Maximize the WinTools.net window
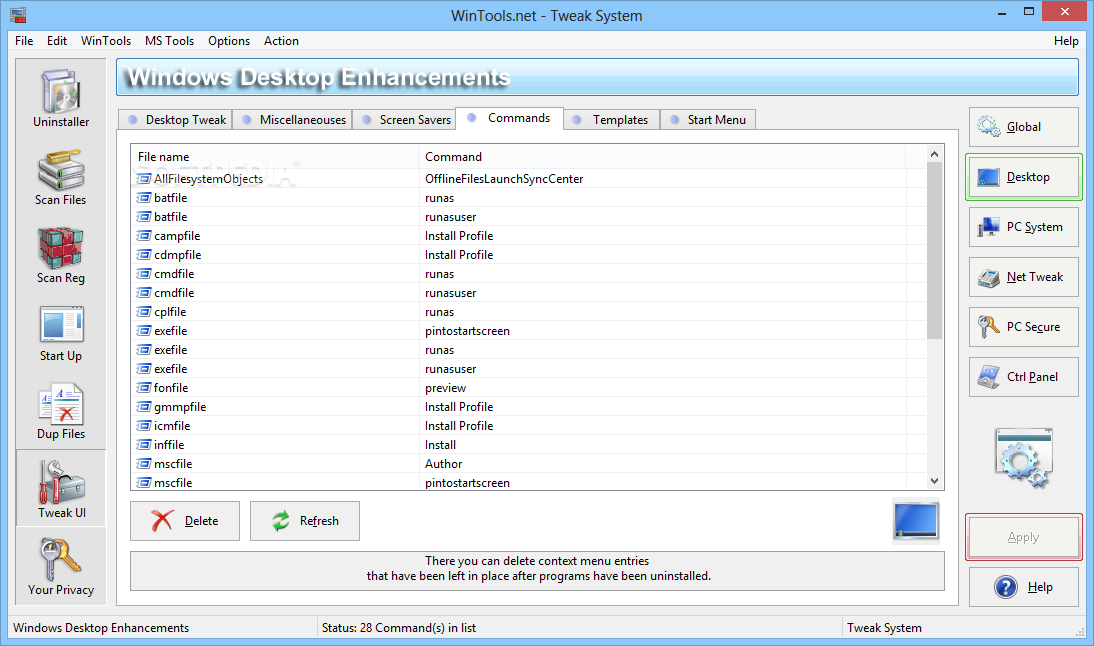This screenshot has width=1094, height=646. click(1028, 13)
